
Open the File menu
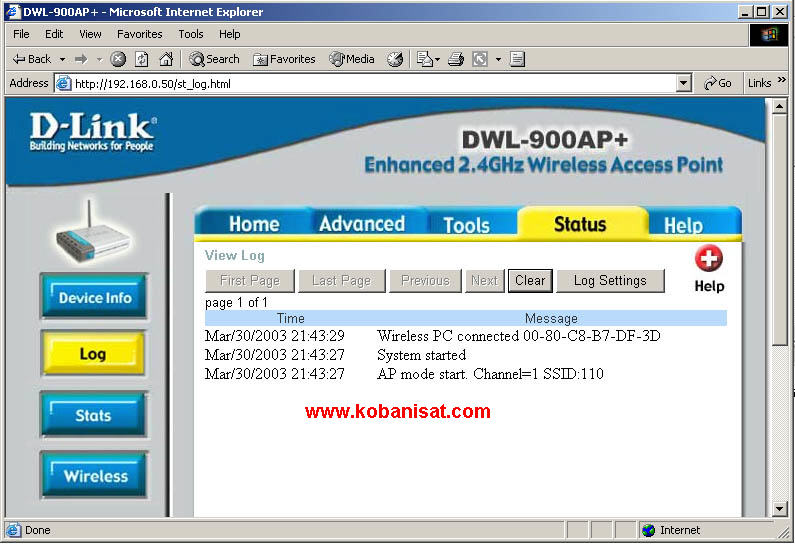coord(21,34)
